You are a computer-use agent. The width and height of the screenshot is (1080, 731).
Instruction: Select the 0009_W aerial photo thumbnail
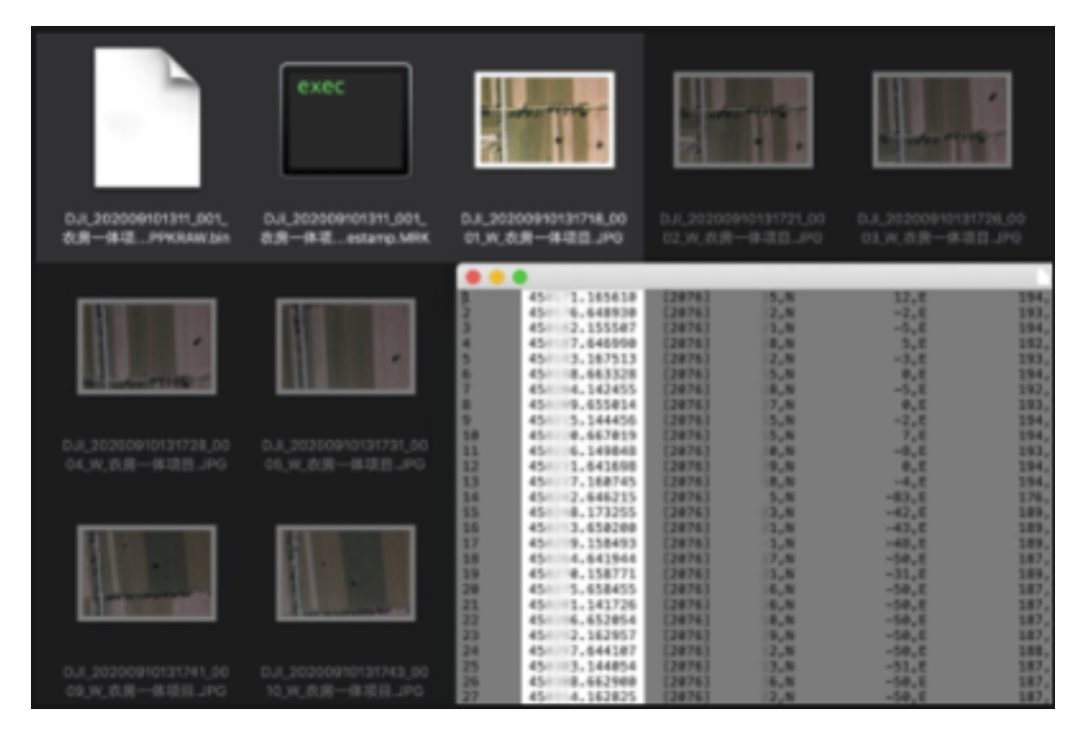147,573
